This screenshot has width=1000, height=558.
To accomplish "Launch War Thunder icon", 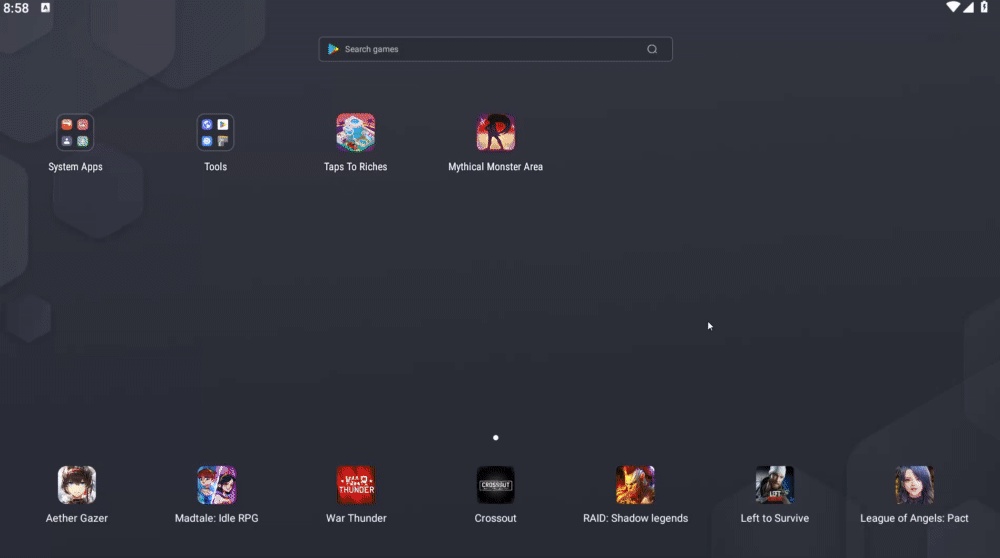I will (x=356, y=485).
